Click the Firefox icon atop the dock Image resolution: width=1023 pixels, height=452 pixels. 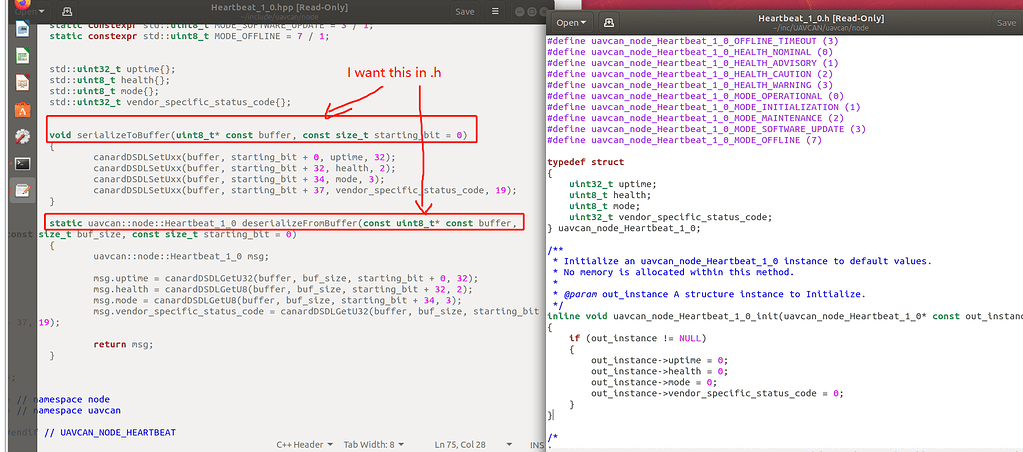22,3
